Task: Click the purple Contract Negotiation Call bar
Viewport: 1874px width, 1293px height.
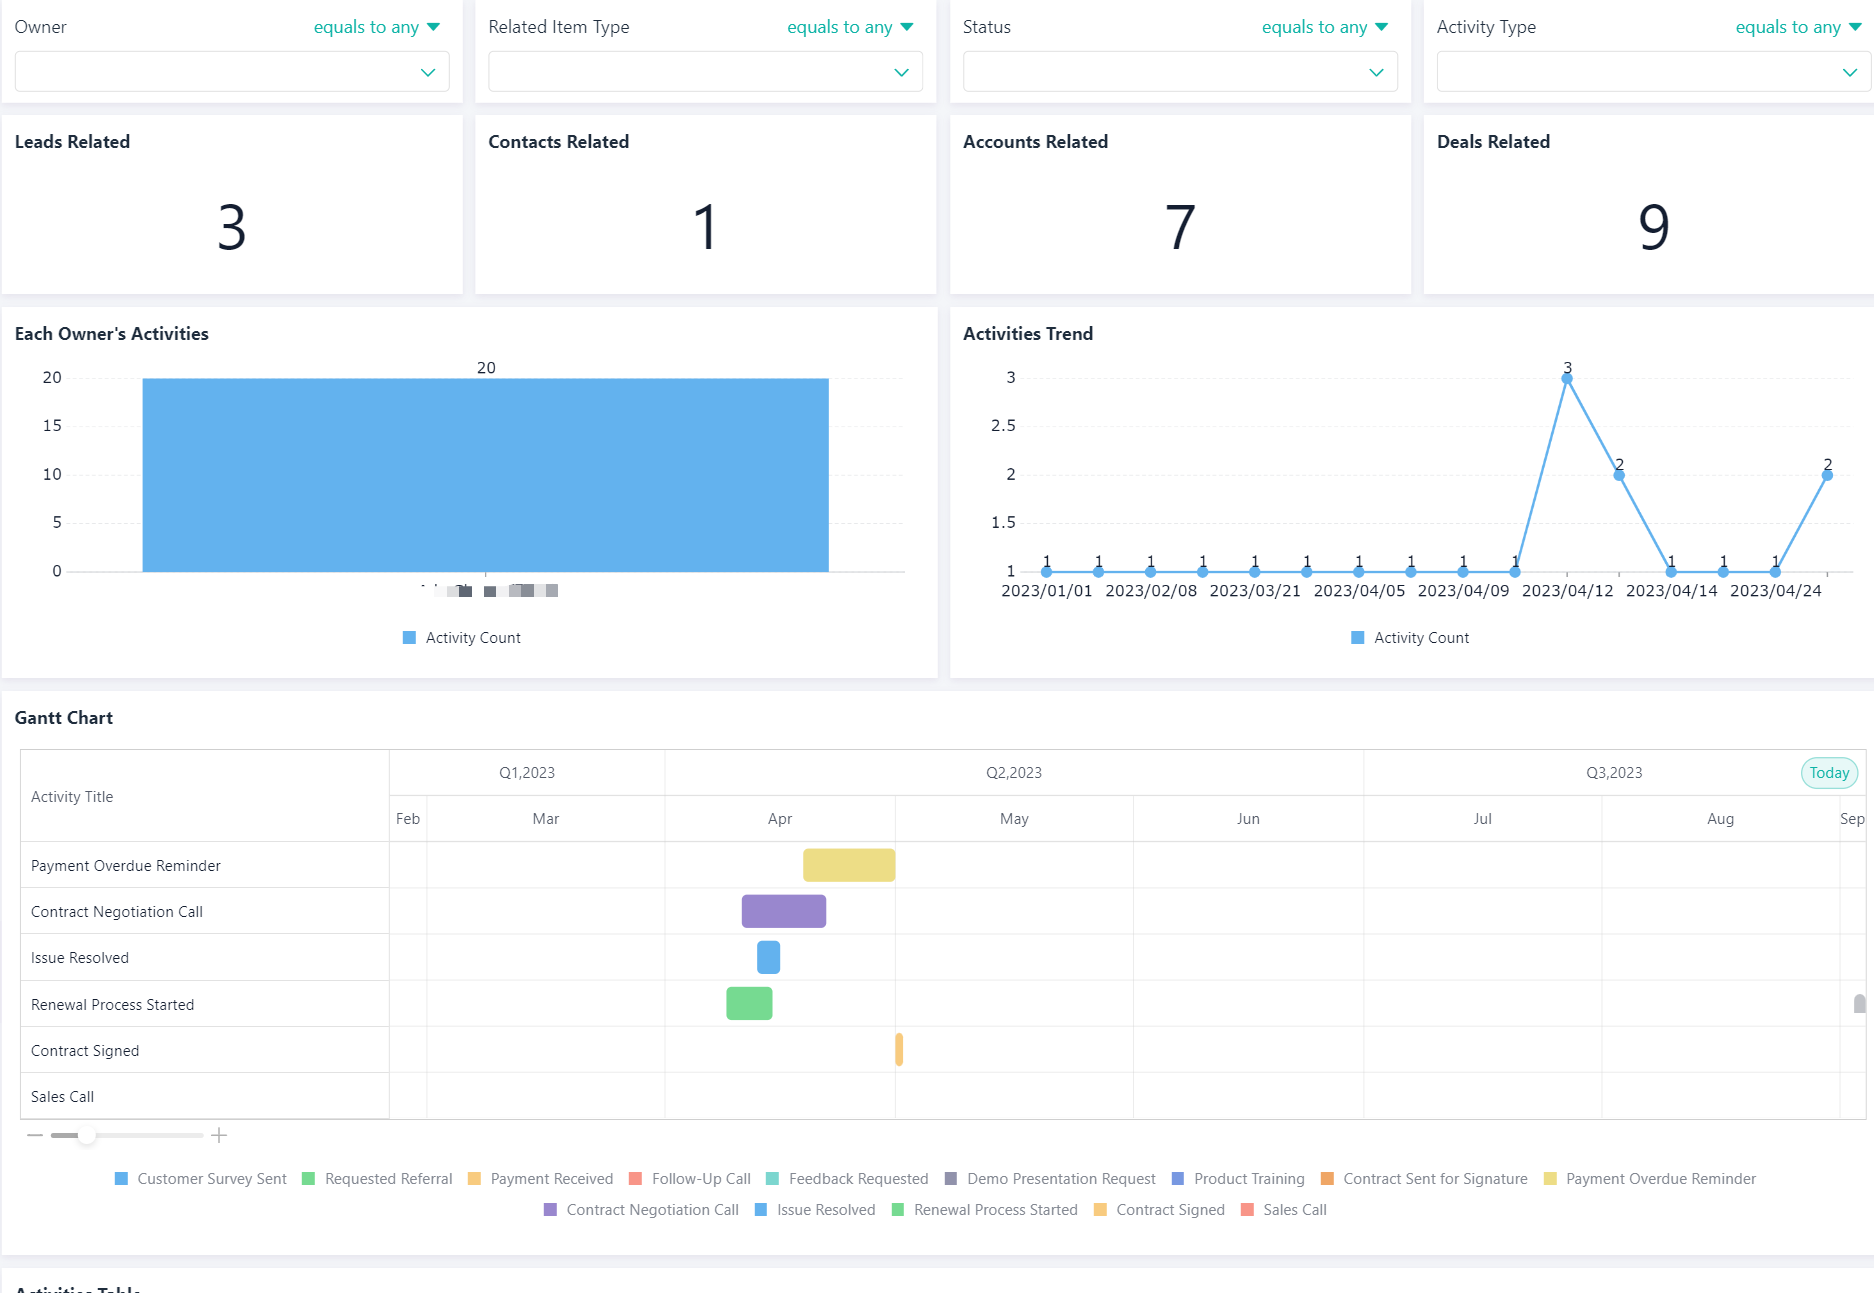Action: tap(783, 911)
